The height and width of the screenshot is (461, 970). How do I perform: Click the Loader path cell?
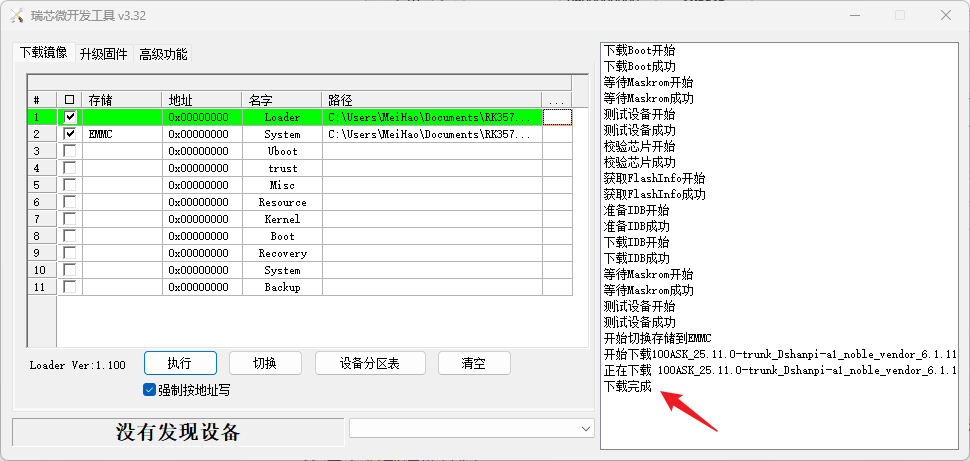point(431,117)
